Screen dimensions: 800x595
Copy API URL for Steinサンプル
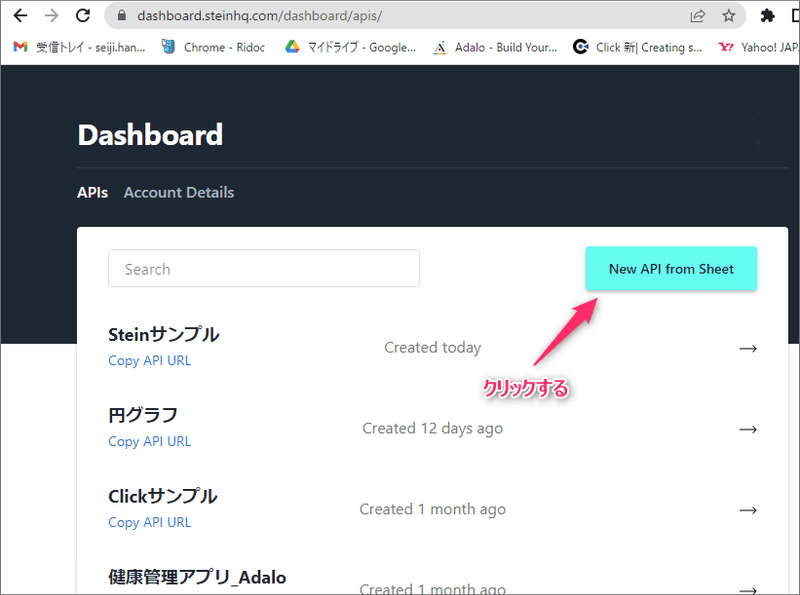pyautogui.click(x=149, y=361)
